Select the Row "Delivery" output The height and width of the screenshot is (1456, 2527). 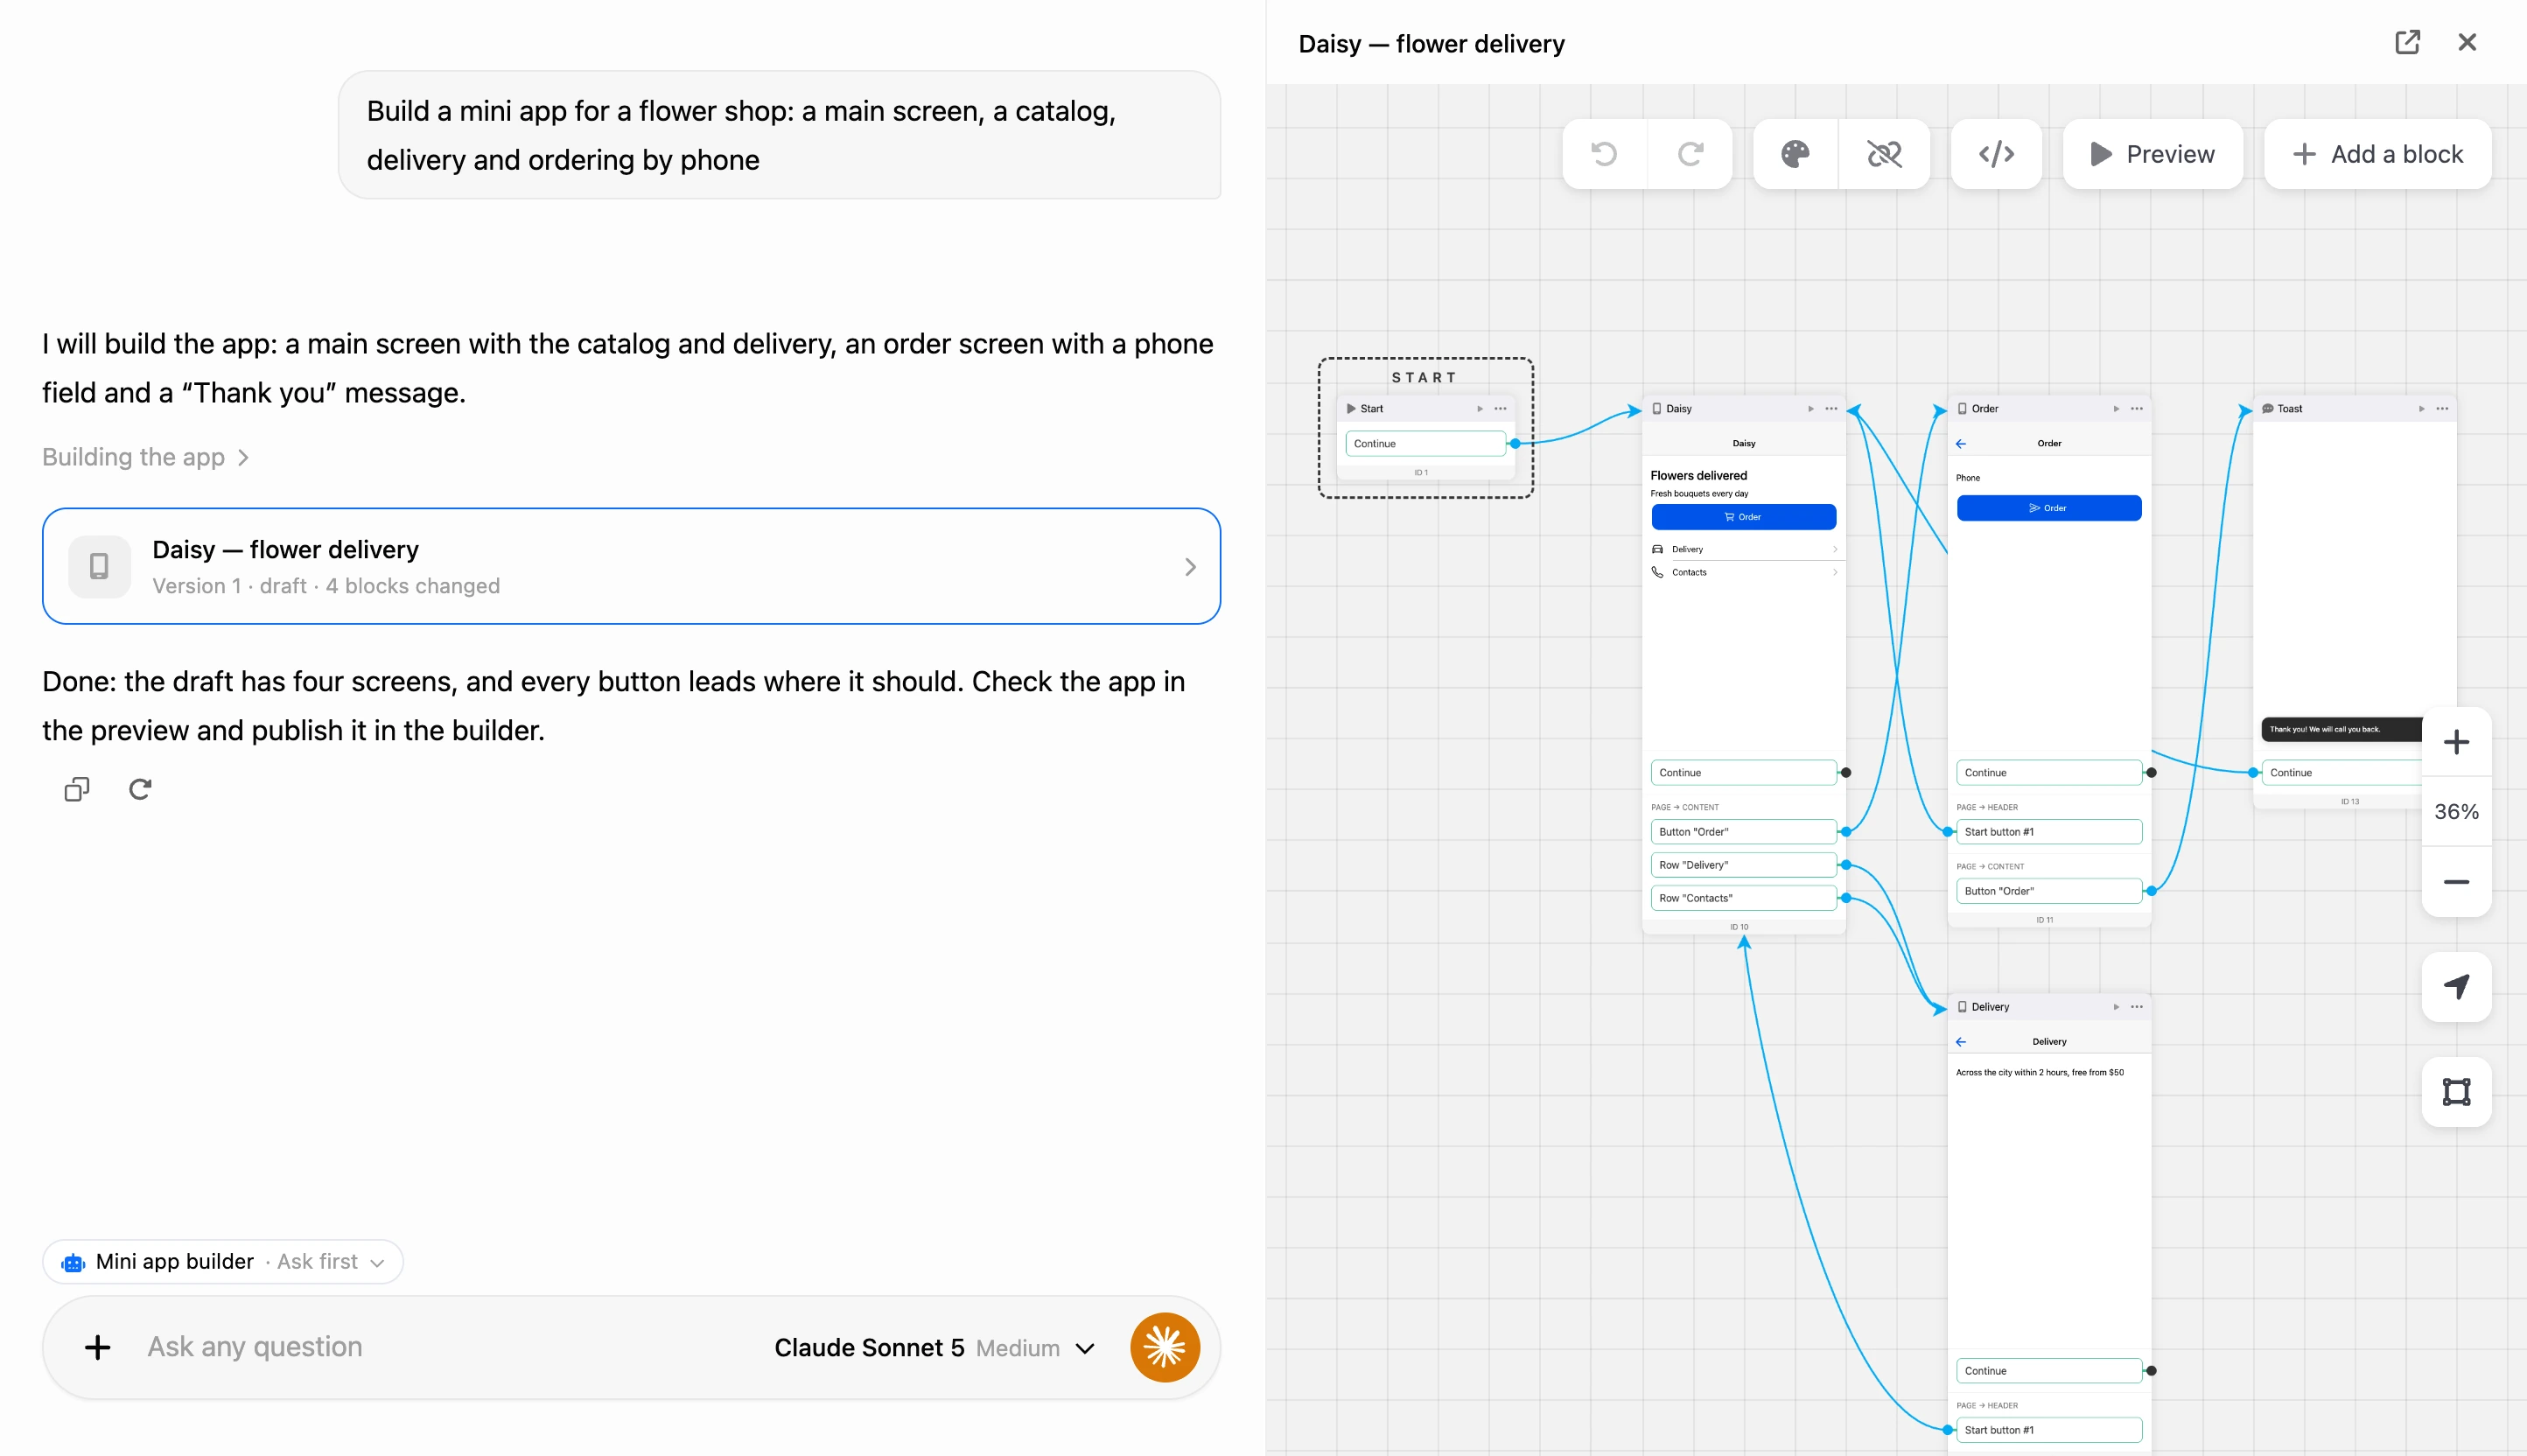click(x=1743, y=864)
